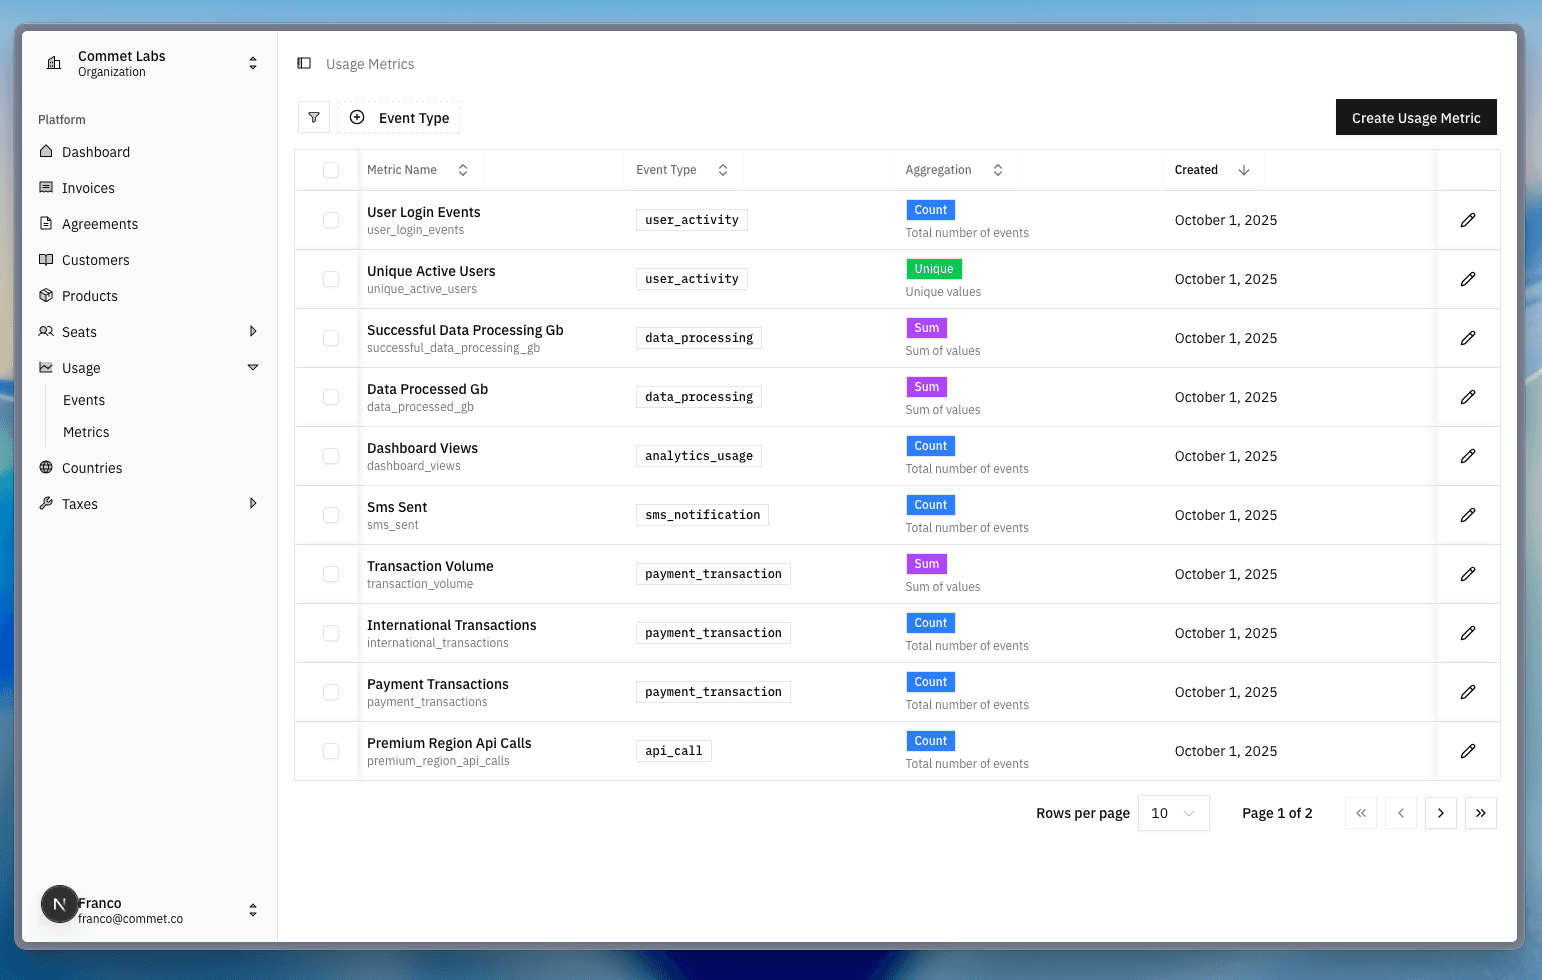This screenshot has width=1542, height=980.
Task: Open Events under Usage
Action: pyautogui.click(x=83, y=399)
